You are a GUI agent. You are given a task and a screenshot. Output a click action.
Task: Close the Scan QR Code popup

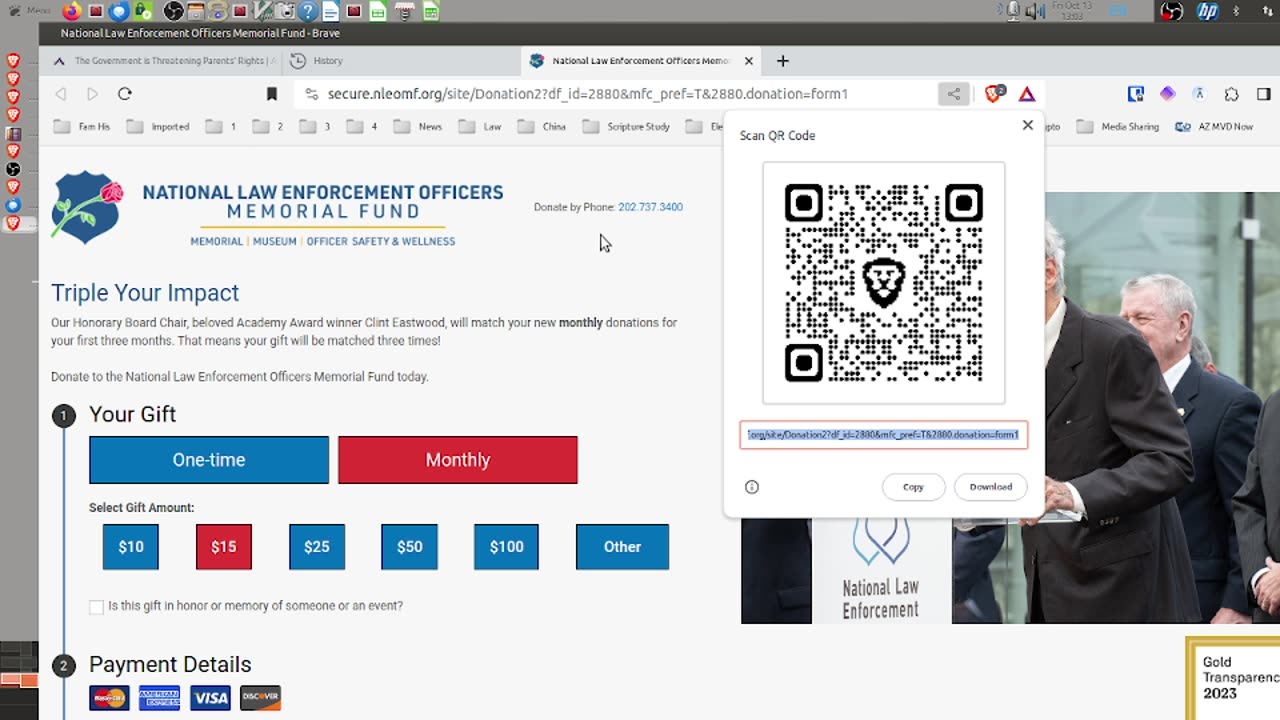tap(1027, 125)
